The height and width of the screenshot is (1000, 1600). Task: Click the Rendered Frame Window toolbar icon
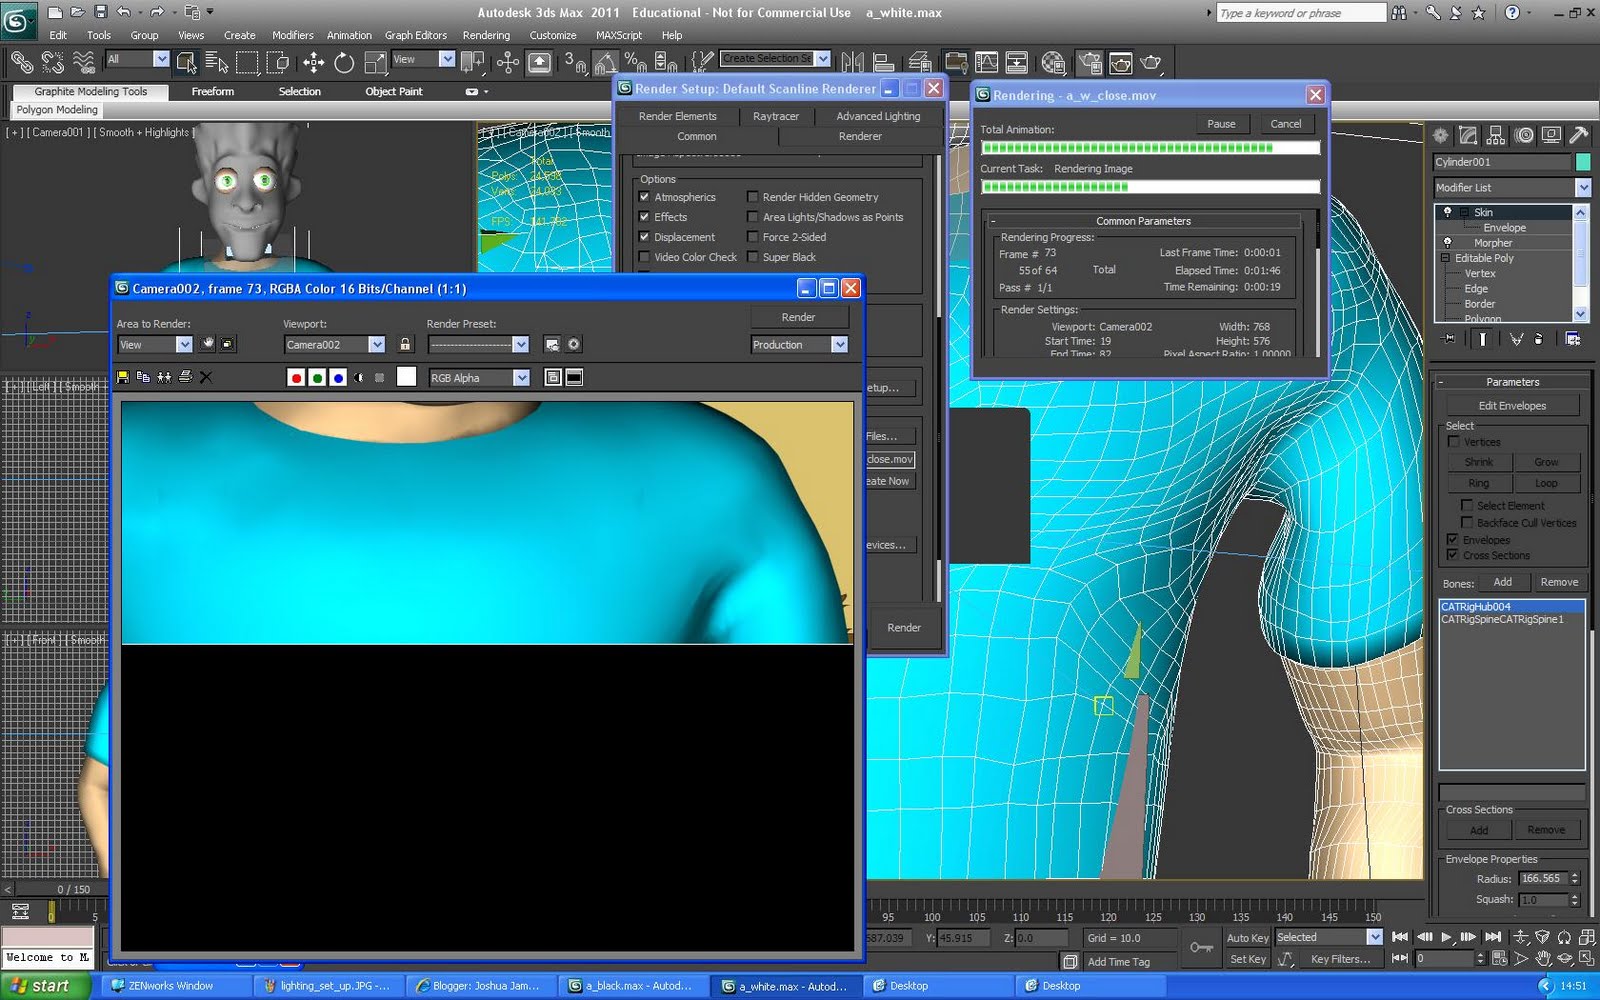tap(1120, 63)
